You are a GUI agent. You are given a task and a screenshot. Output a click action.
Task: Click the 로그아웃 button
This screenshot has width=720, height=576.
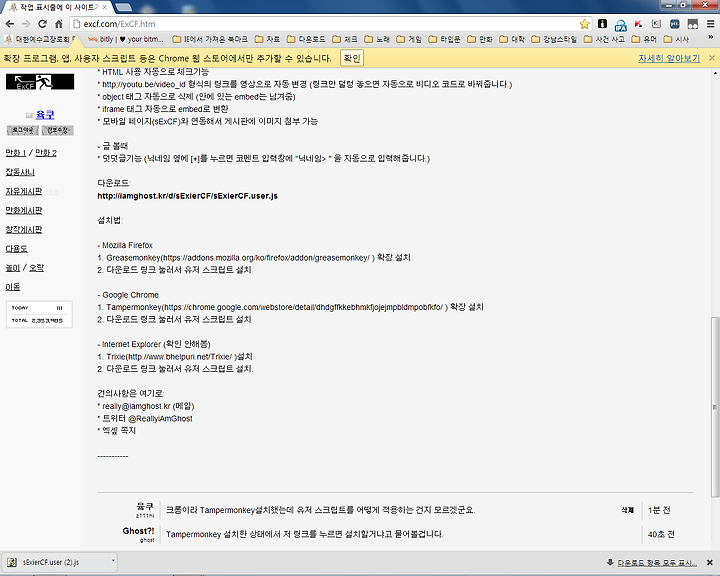22,130
